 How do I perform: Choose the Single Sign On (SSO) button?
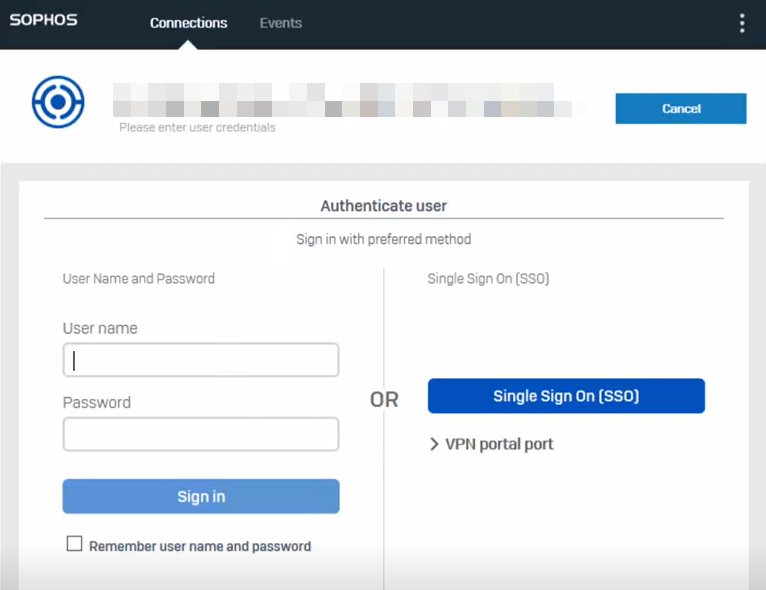566,396
